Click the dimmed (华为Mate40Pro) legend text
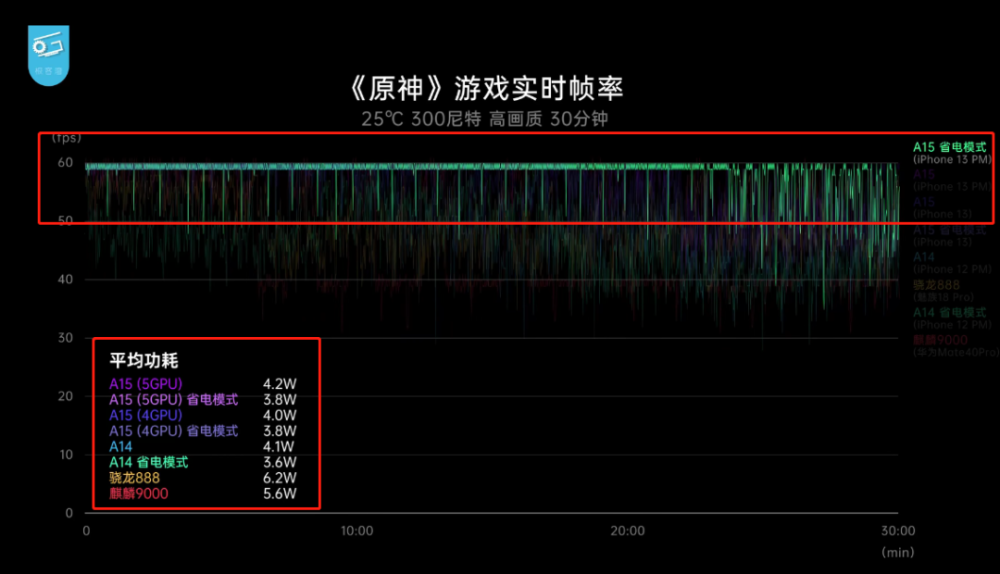 (955, 353)
